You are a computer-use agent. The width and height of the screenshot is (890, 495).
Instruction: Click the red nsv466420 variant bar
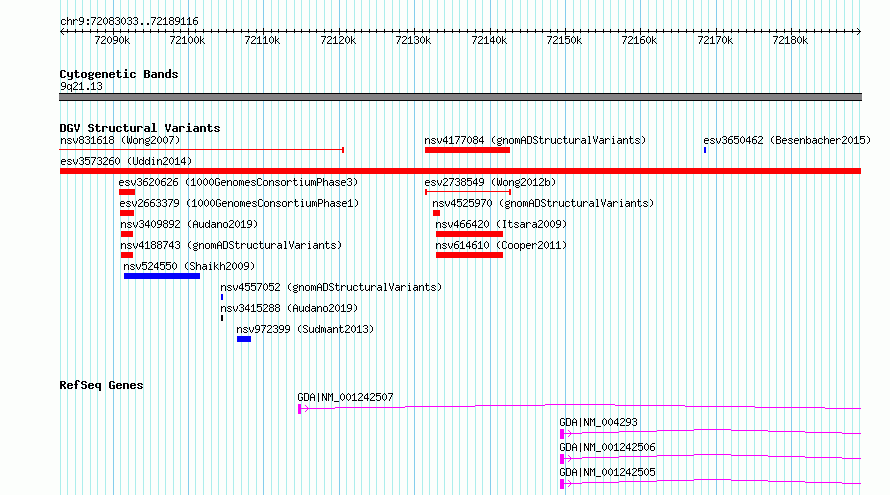pos(469,234)
